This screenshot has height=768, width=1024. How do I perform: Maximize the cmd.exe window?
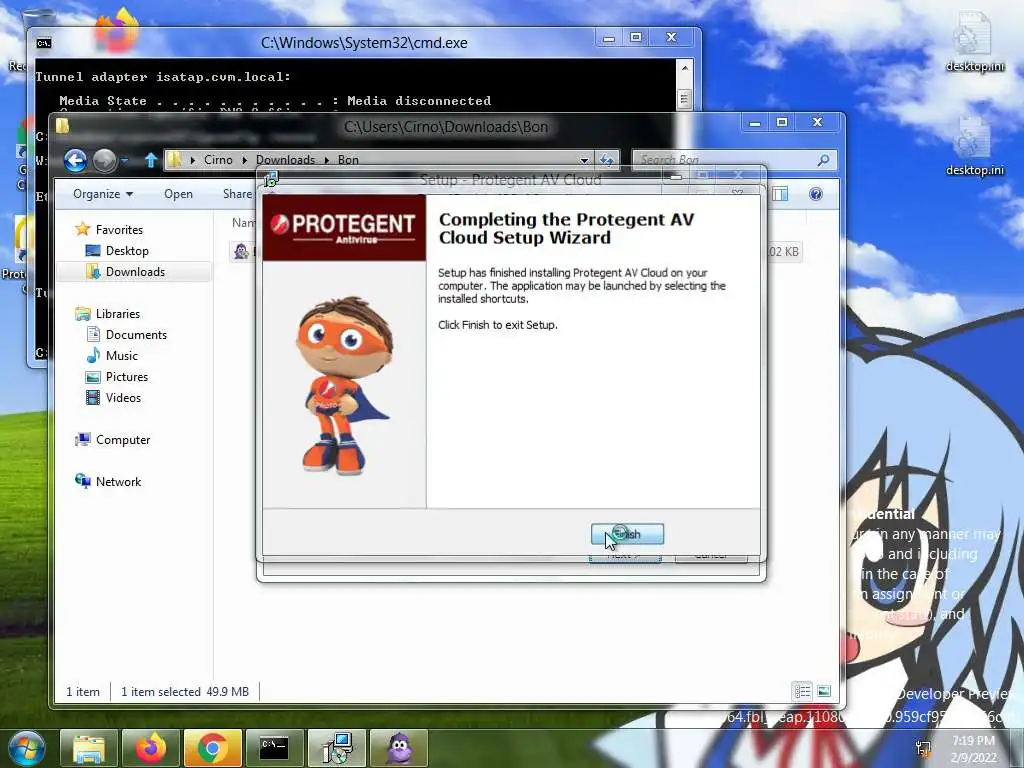[636, 38]
